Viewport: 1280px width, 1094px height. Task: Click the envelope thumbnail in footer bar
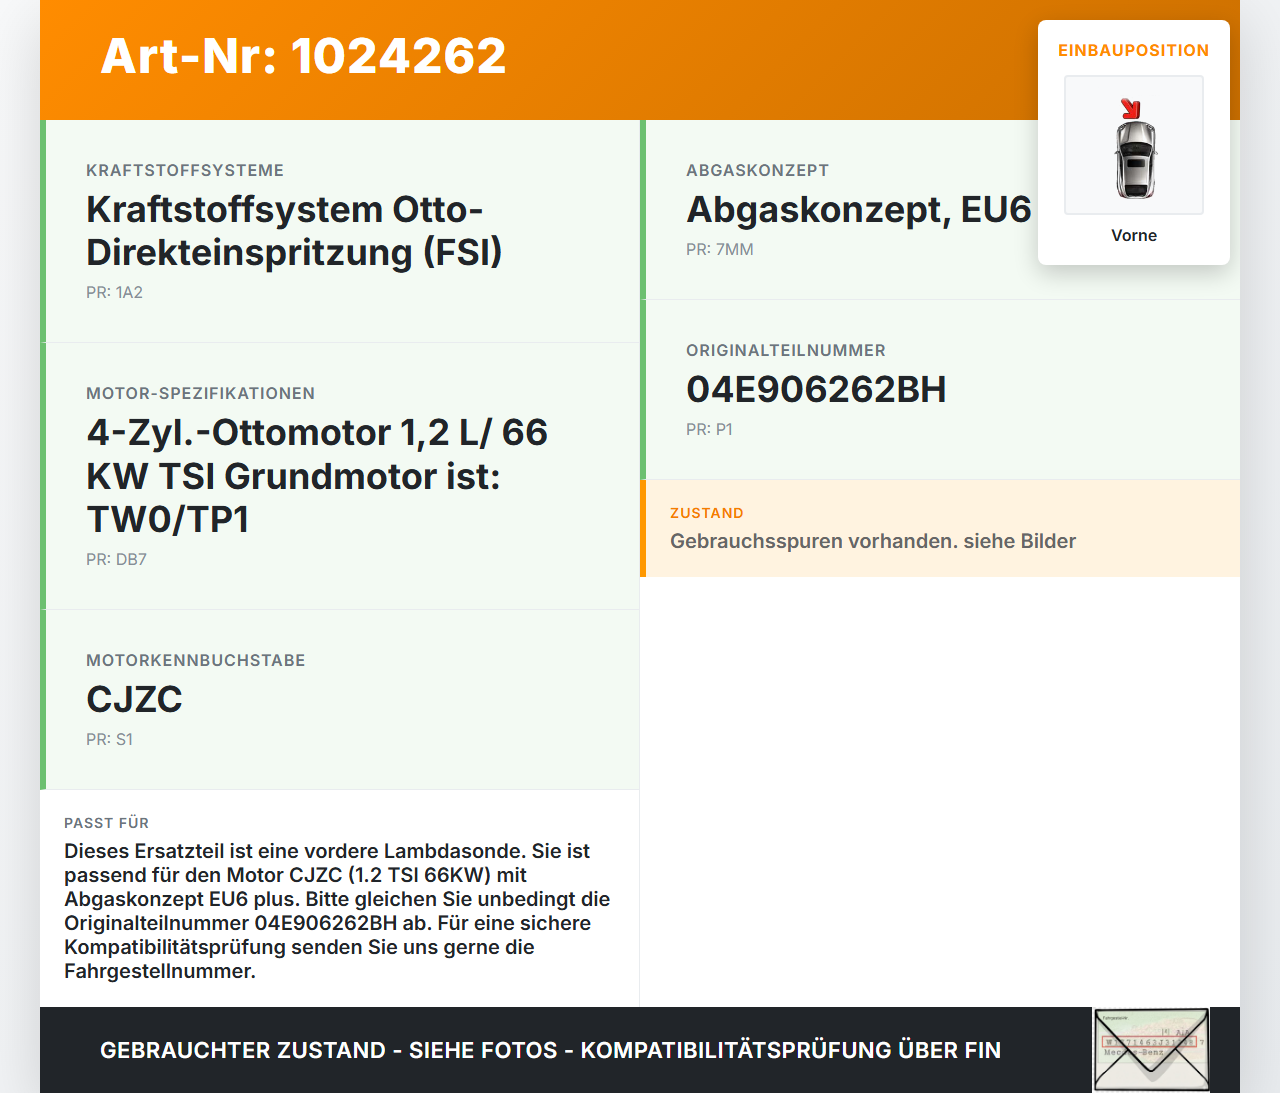1151,1050
